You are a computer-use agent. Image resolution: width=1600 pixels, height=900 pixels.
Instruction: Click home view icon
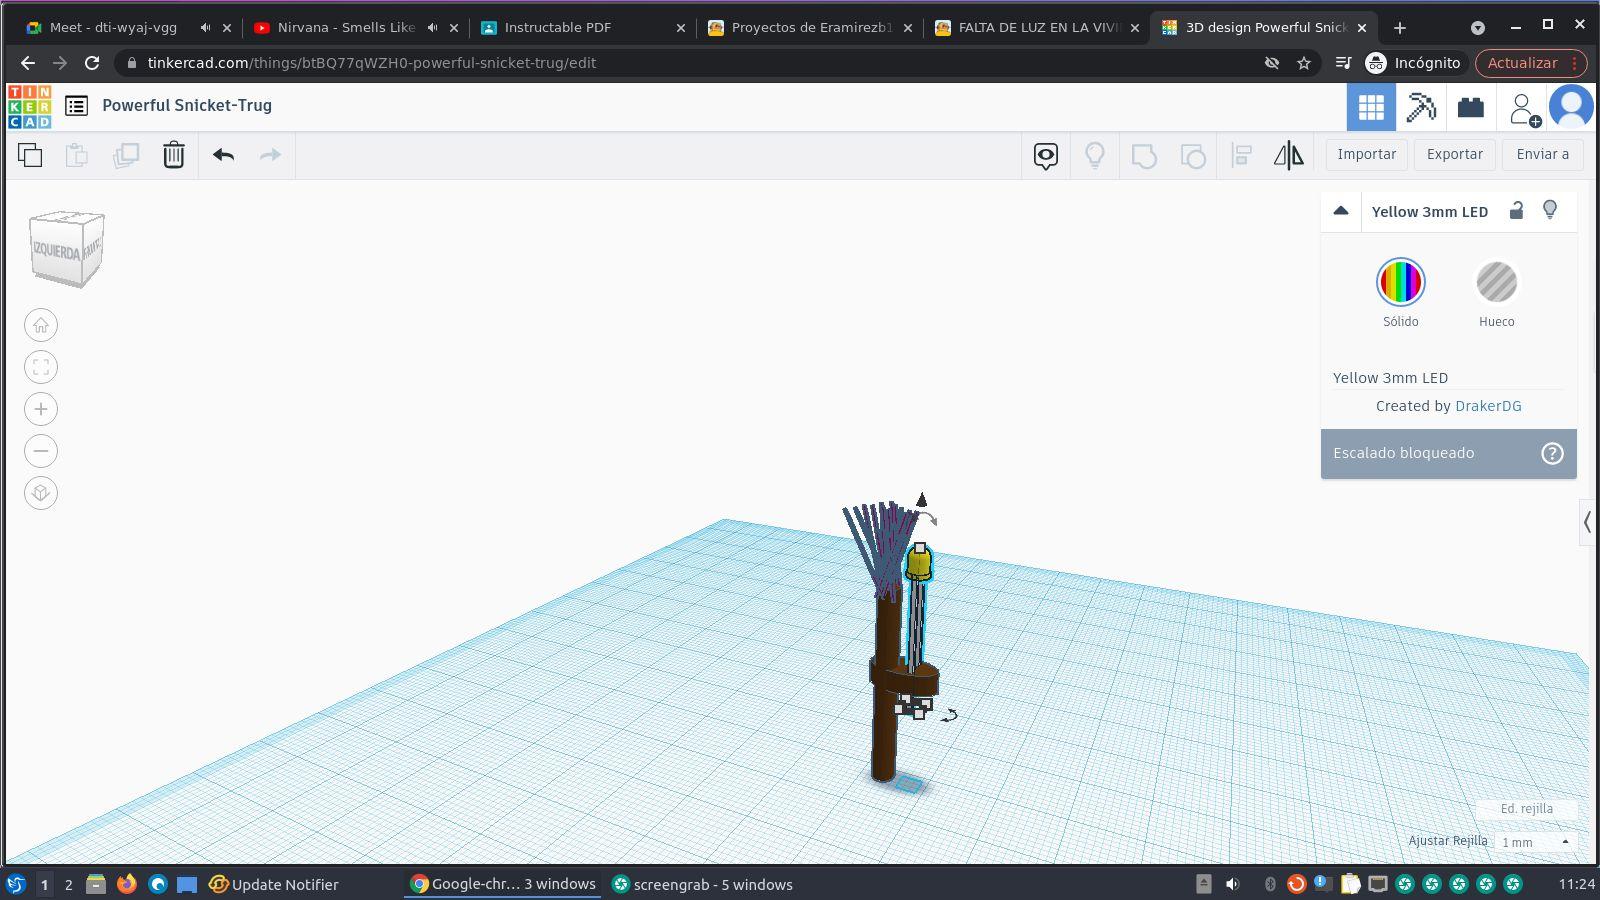point(41,325)
